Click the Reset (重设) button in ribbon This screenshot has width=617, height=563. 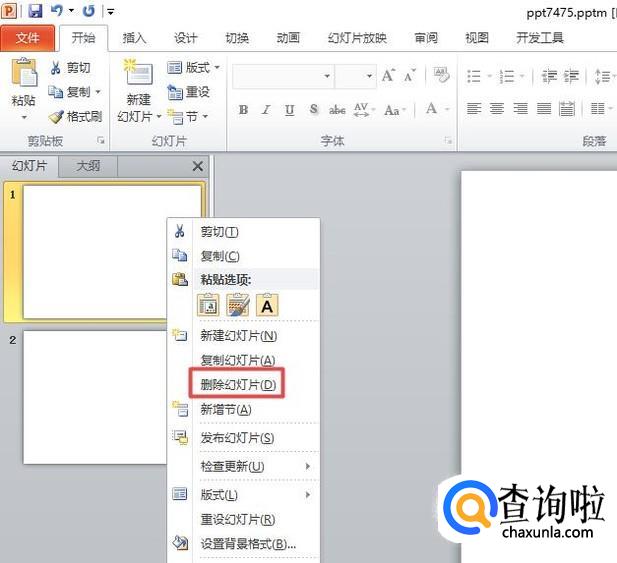coord(189,92)
